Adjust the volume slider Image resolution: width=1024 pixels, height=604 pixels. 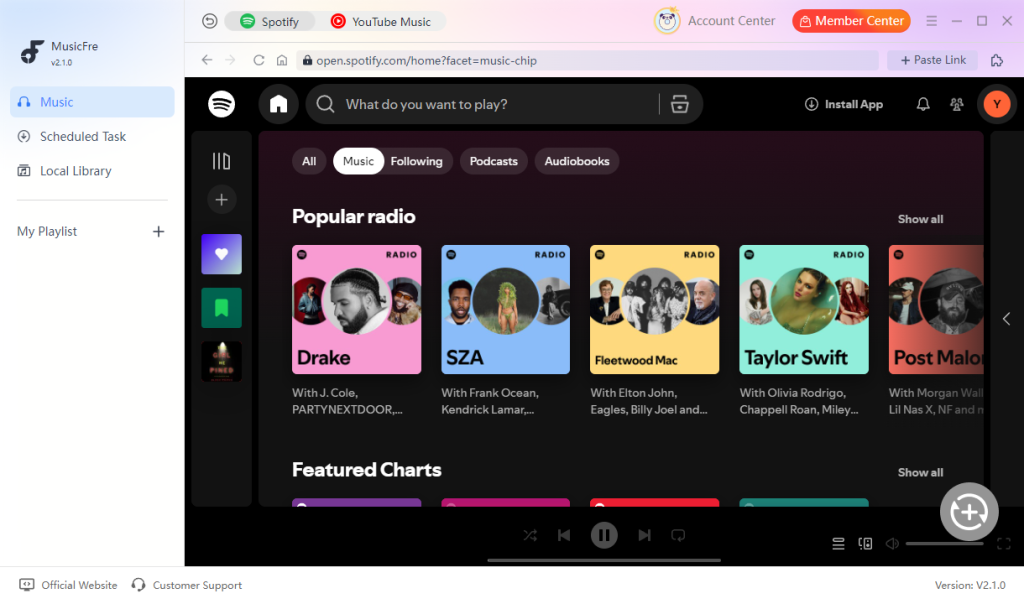click(x=944, y=543)
